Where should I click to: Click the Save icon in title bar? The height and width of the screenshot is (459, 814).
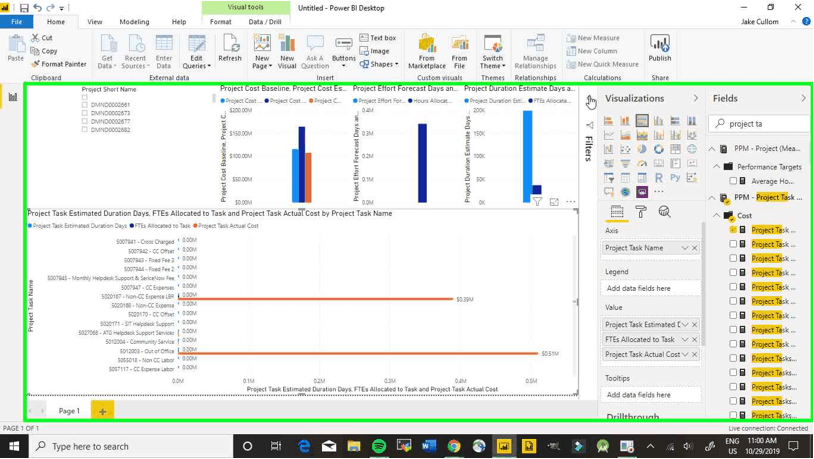tap(24, 8)
